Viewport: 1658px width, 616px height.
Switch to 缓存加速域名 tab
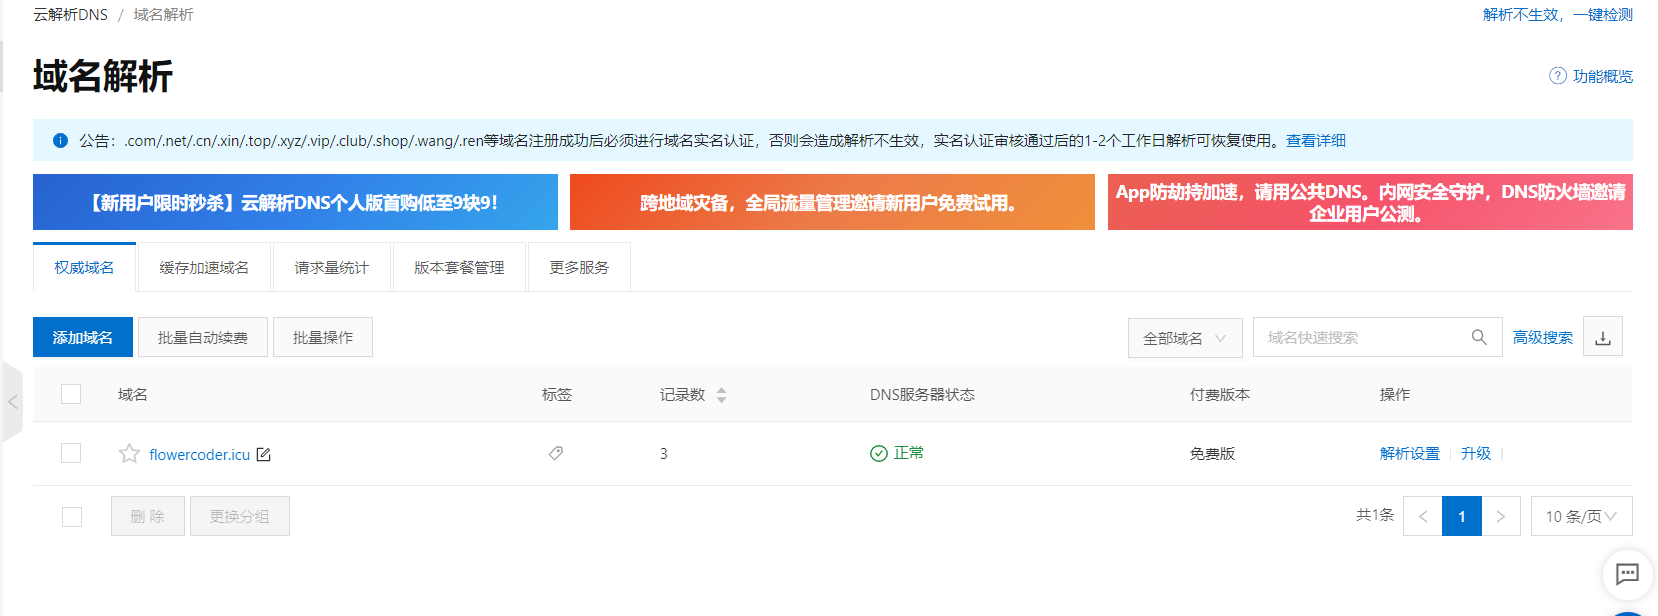[204, 267]
